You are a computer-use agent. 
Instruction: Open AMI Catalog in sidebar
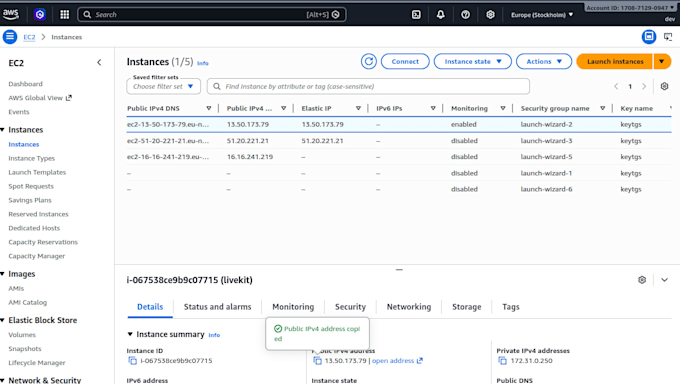[27, 302]
